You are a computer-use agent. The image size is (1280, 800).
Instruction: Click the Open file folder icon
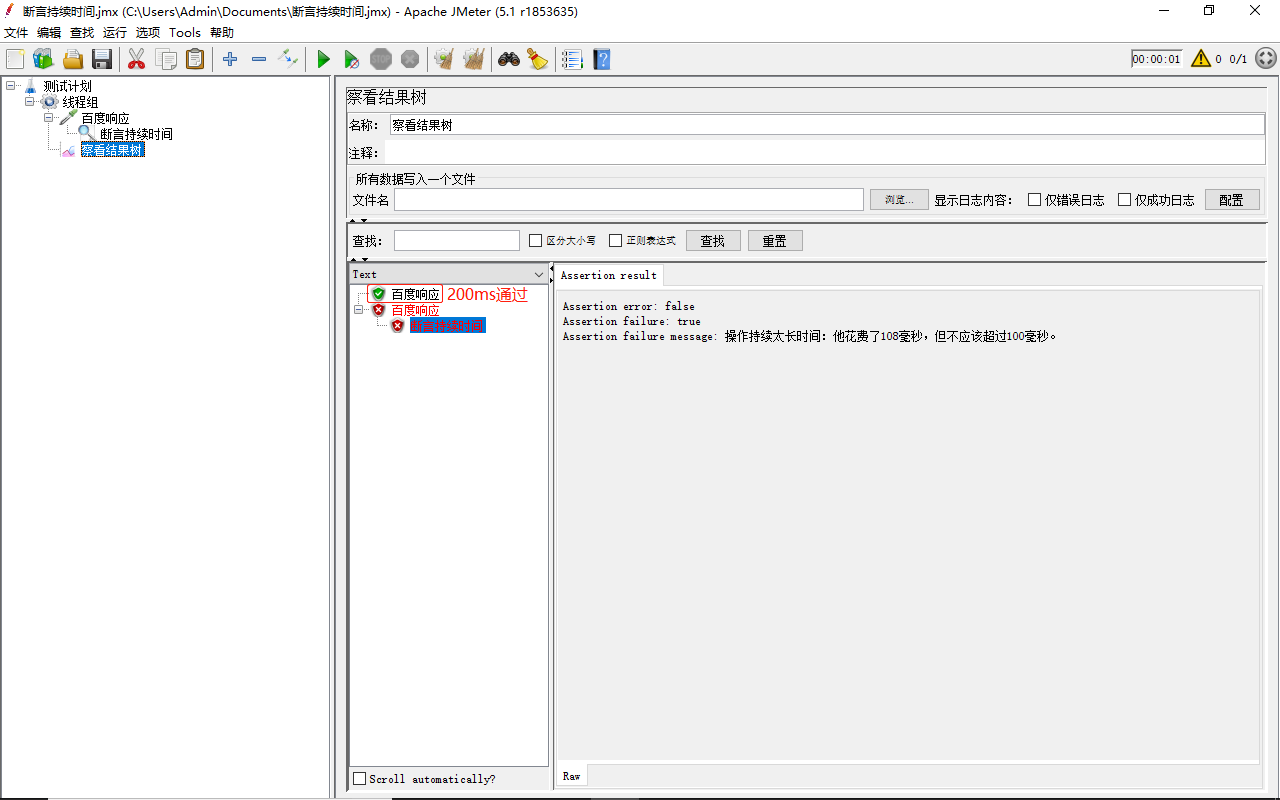[73, 59]
